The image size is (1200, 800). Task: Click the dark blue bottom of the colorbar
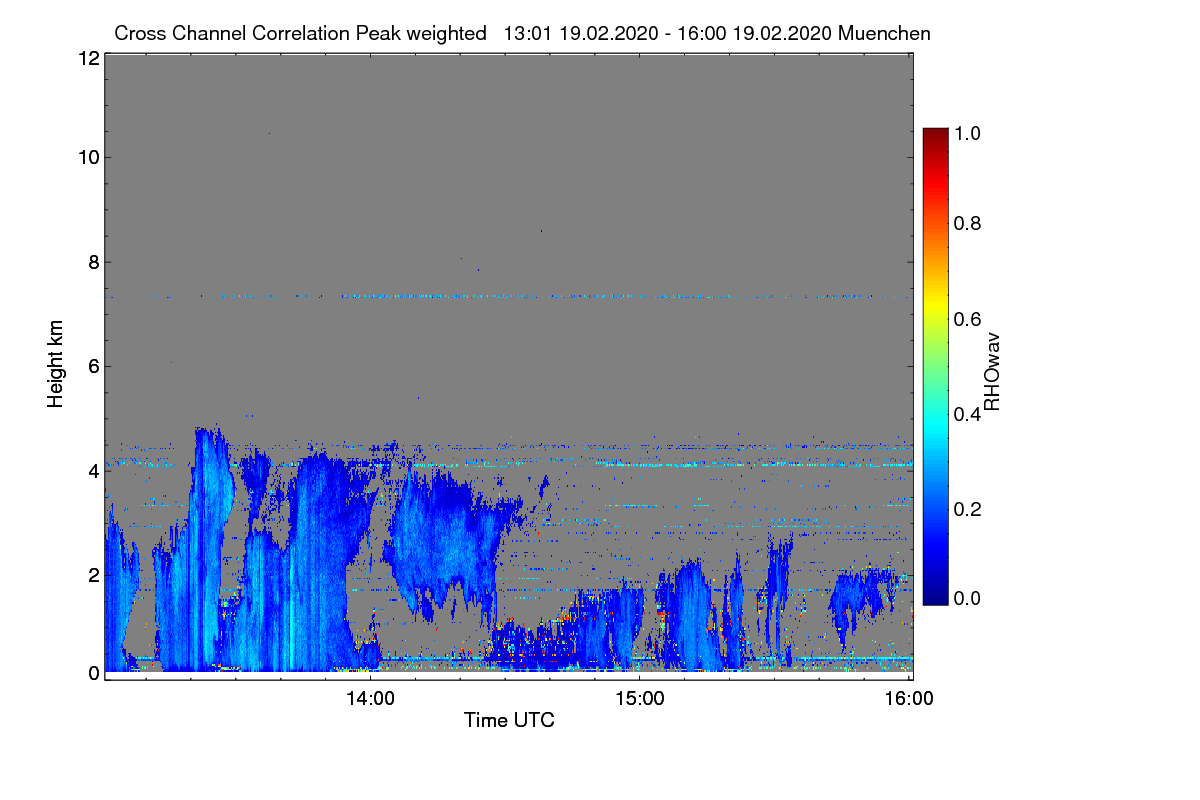935,597
